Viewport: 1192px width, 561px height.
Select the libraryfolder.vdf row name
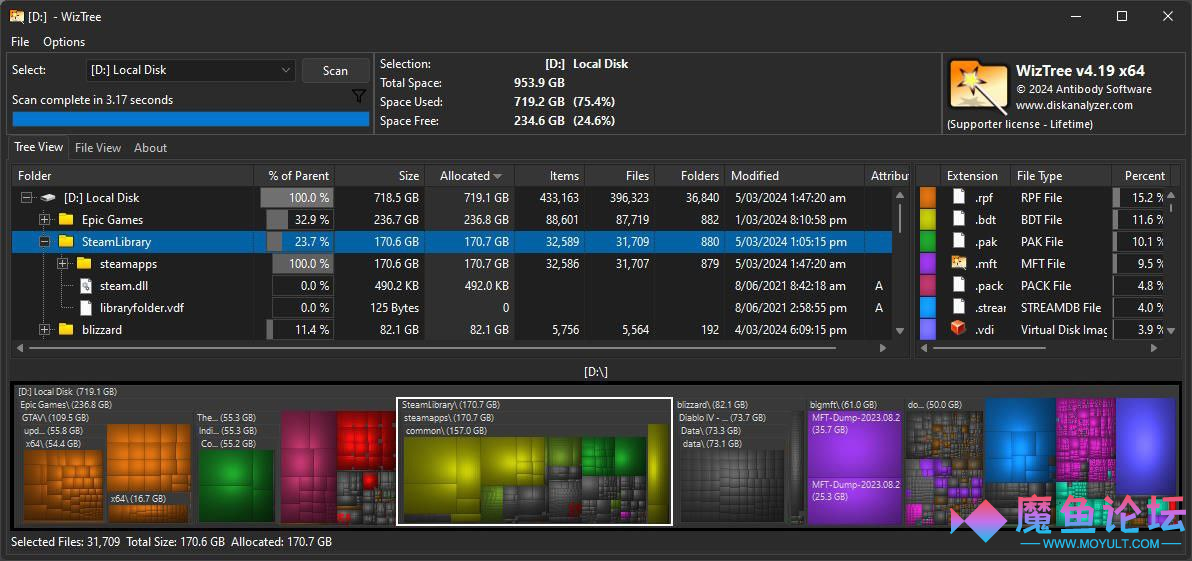142,308
